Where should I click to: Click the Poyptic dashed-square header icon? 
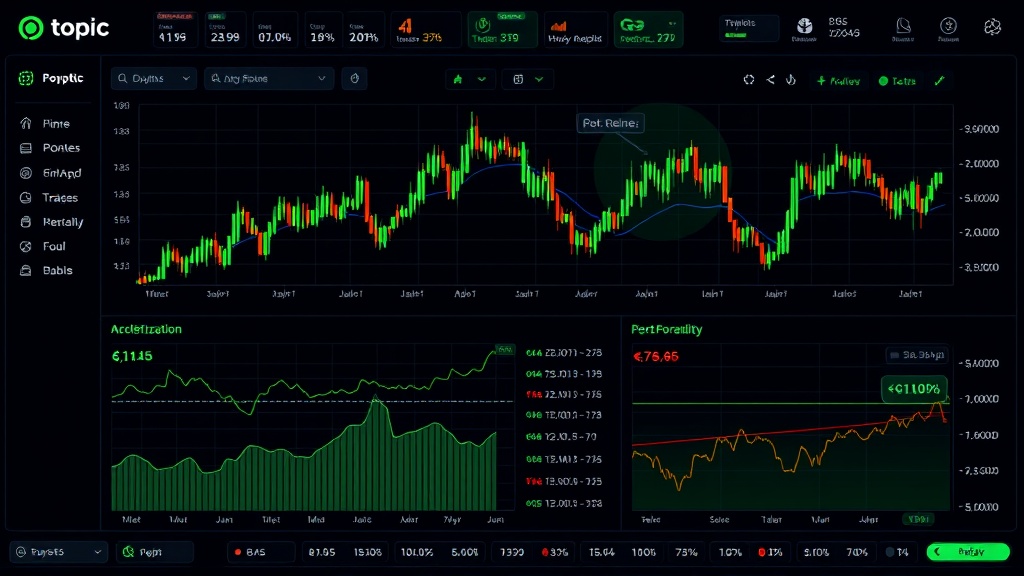[x=25, y=78]
